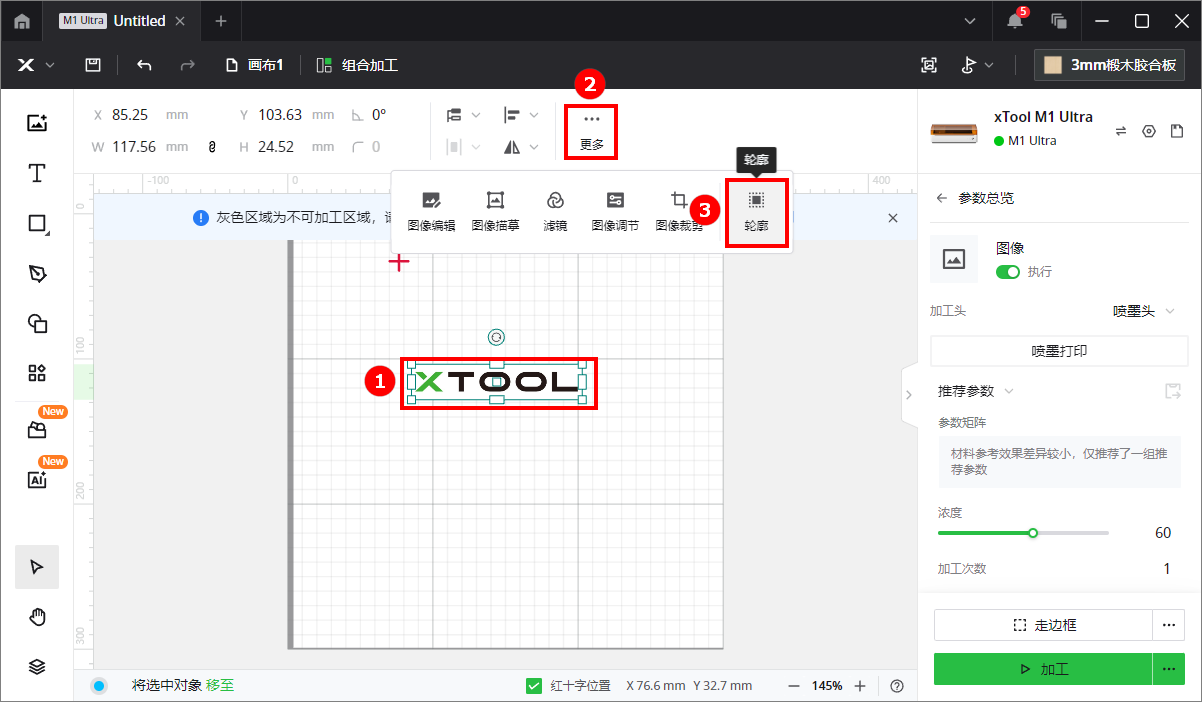Select 图像裁剪 crop option
Viewport: 1202px width, 702px height.
pos(679,211)
